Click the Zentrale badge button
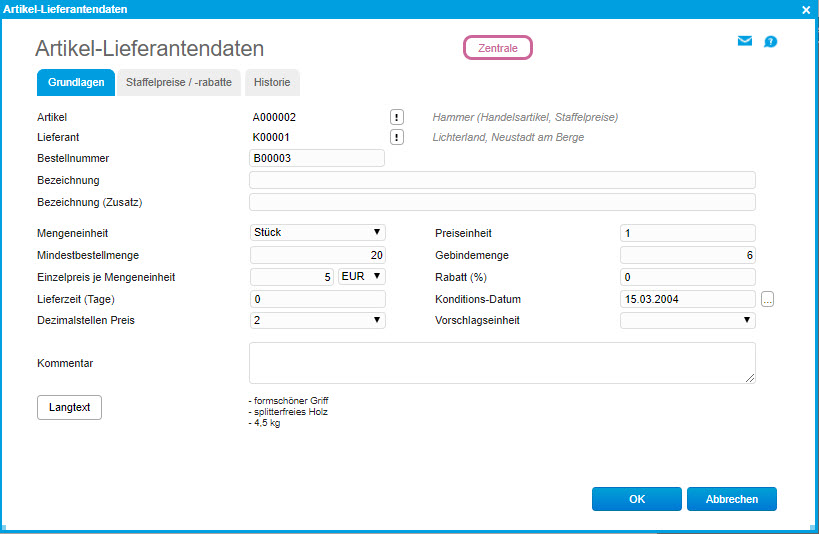This screenshot has width=819, height=534. (x=498, y=47)
